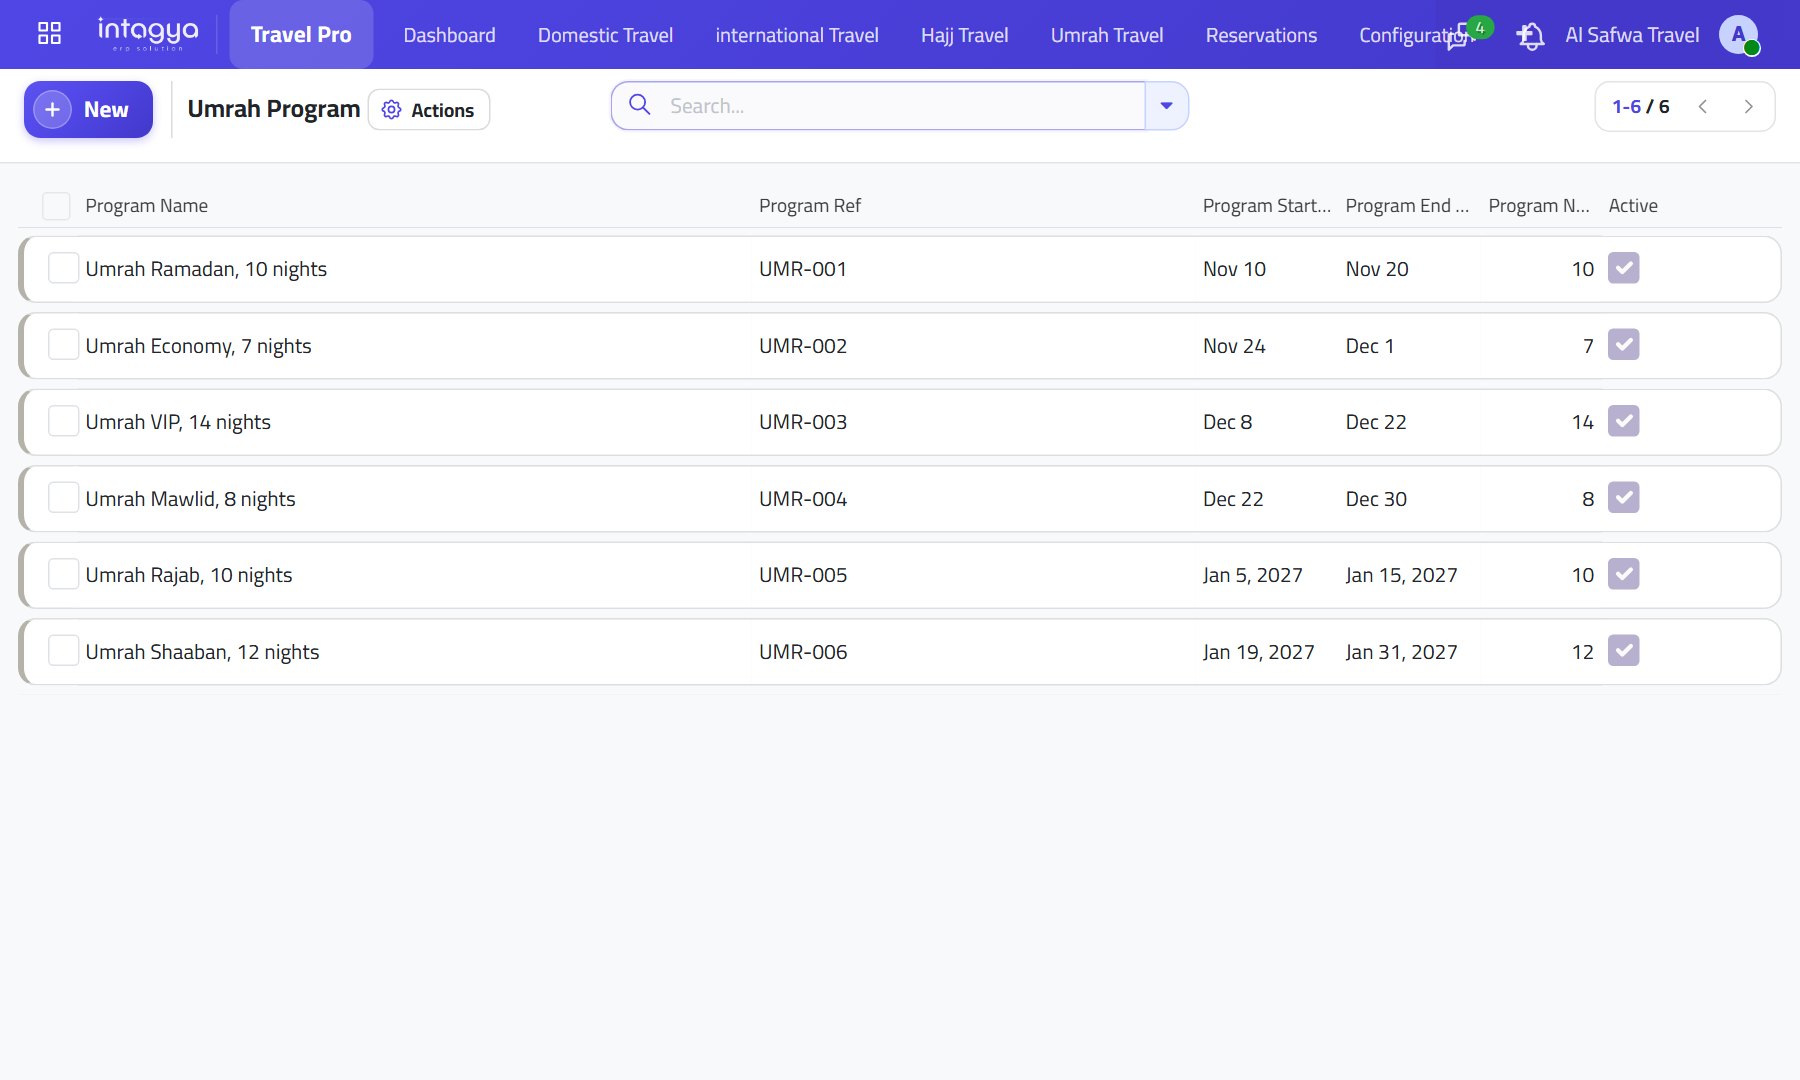
Task: Open the international Travel menu
Action: 797,35
